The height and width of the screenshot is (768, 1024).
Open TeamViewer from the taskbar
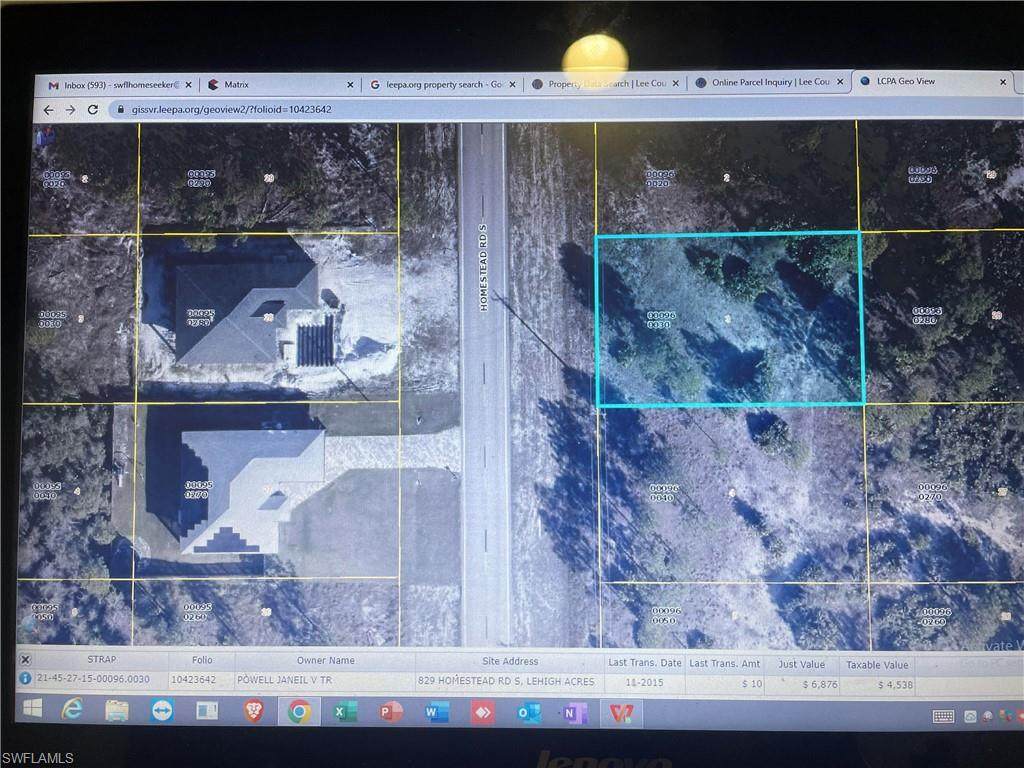161,710
